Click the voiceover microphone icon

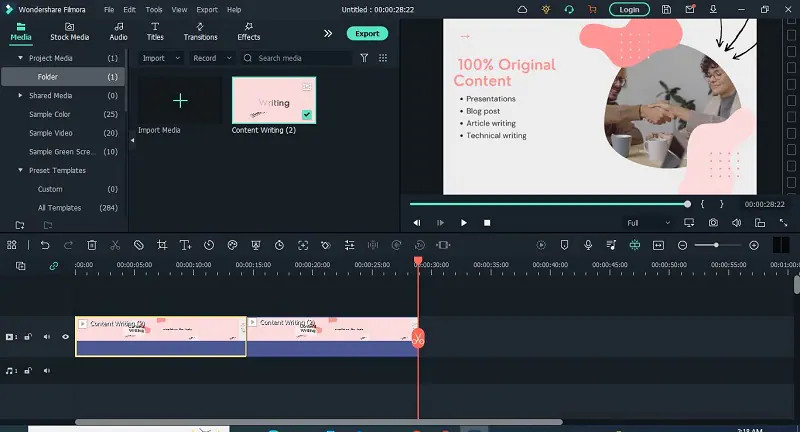click(588, 245)
